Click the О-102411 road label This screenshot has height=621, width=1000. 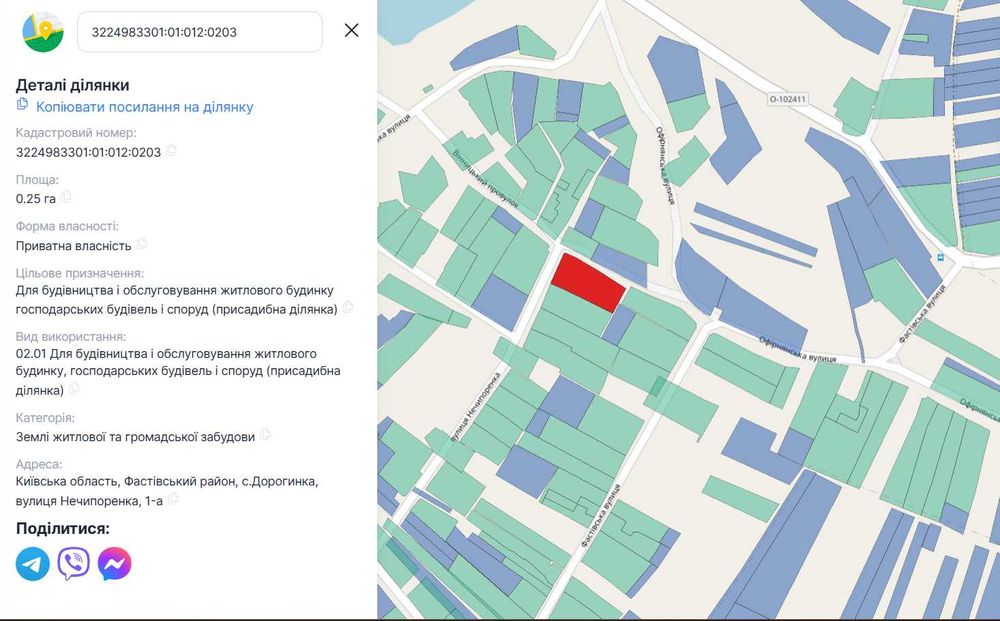(787, 99)
